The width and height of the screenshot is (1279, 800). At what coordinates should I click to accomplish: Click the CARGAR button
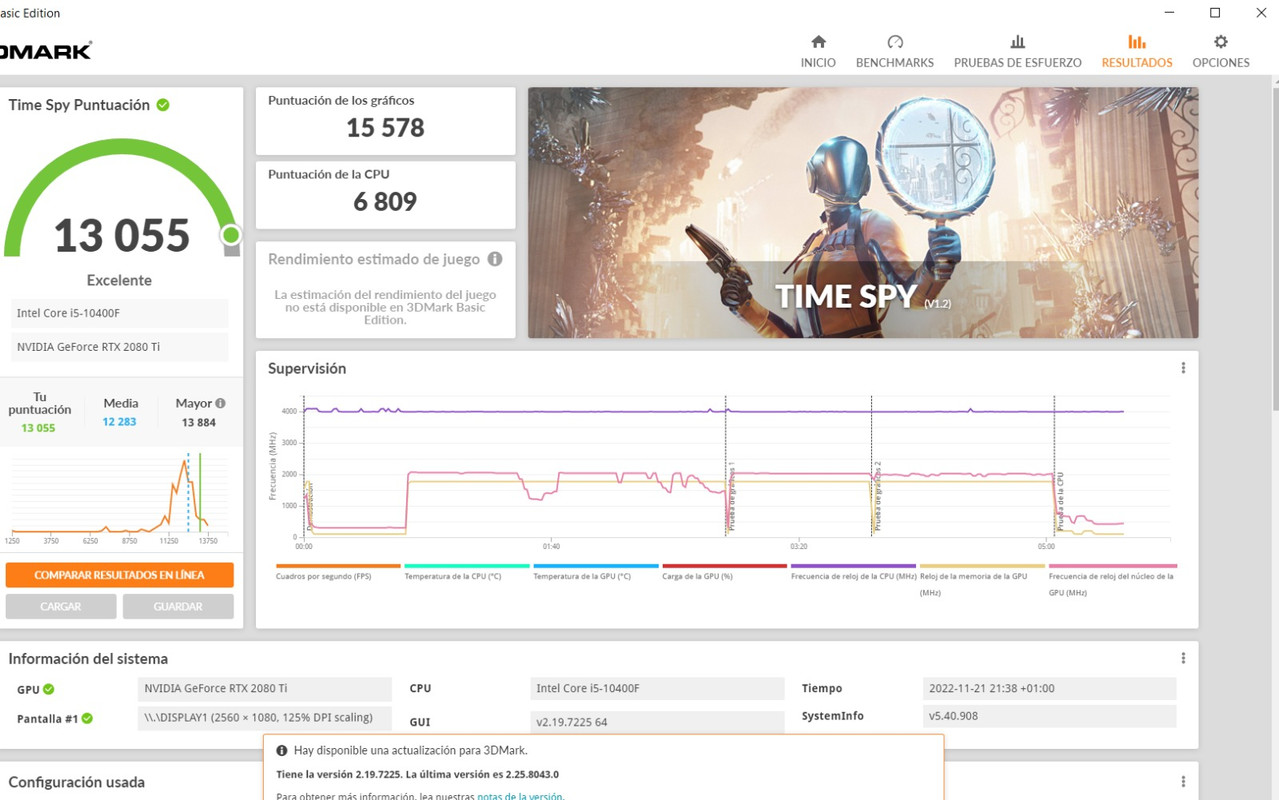61,606
